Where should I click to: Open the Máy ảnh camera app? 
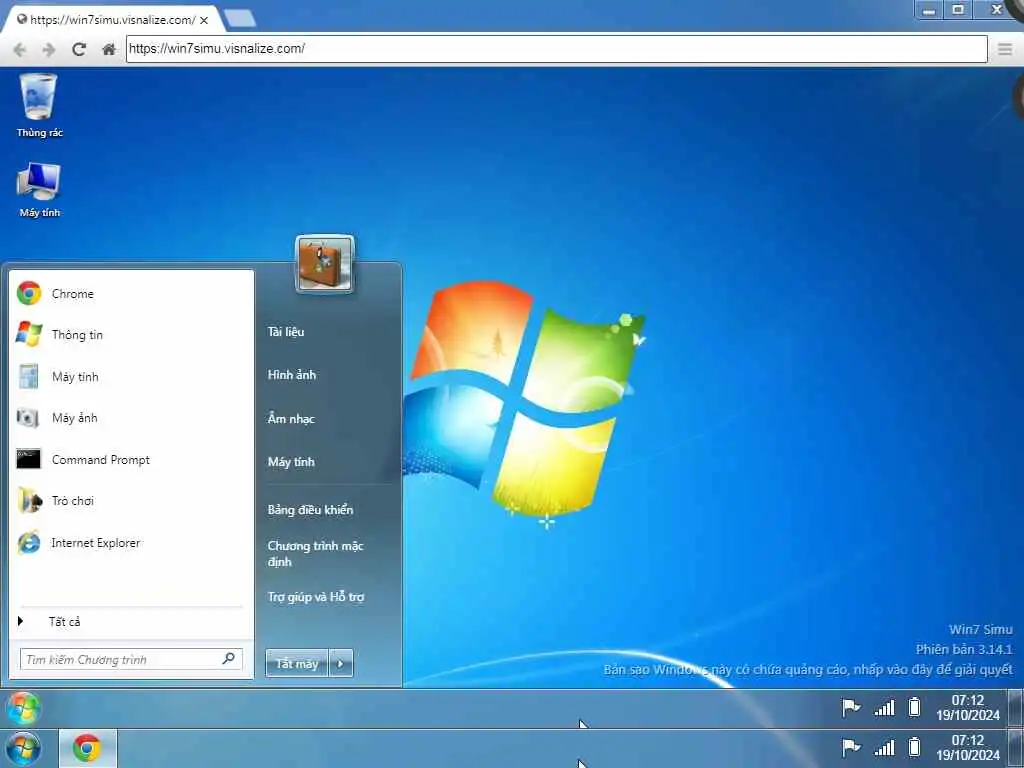tap(131, 418)
